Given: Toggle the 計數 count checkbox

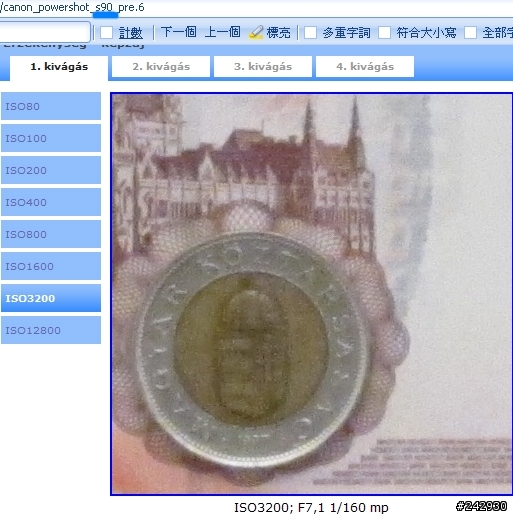Looking at the screenshot, I should [106, 33].
